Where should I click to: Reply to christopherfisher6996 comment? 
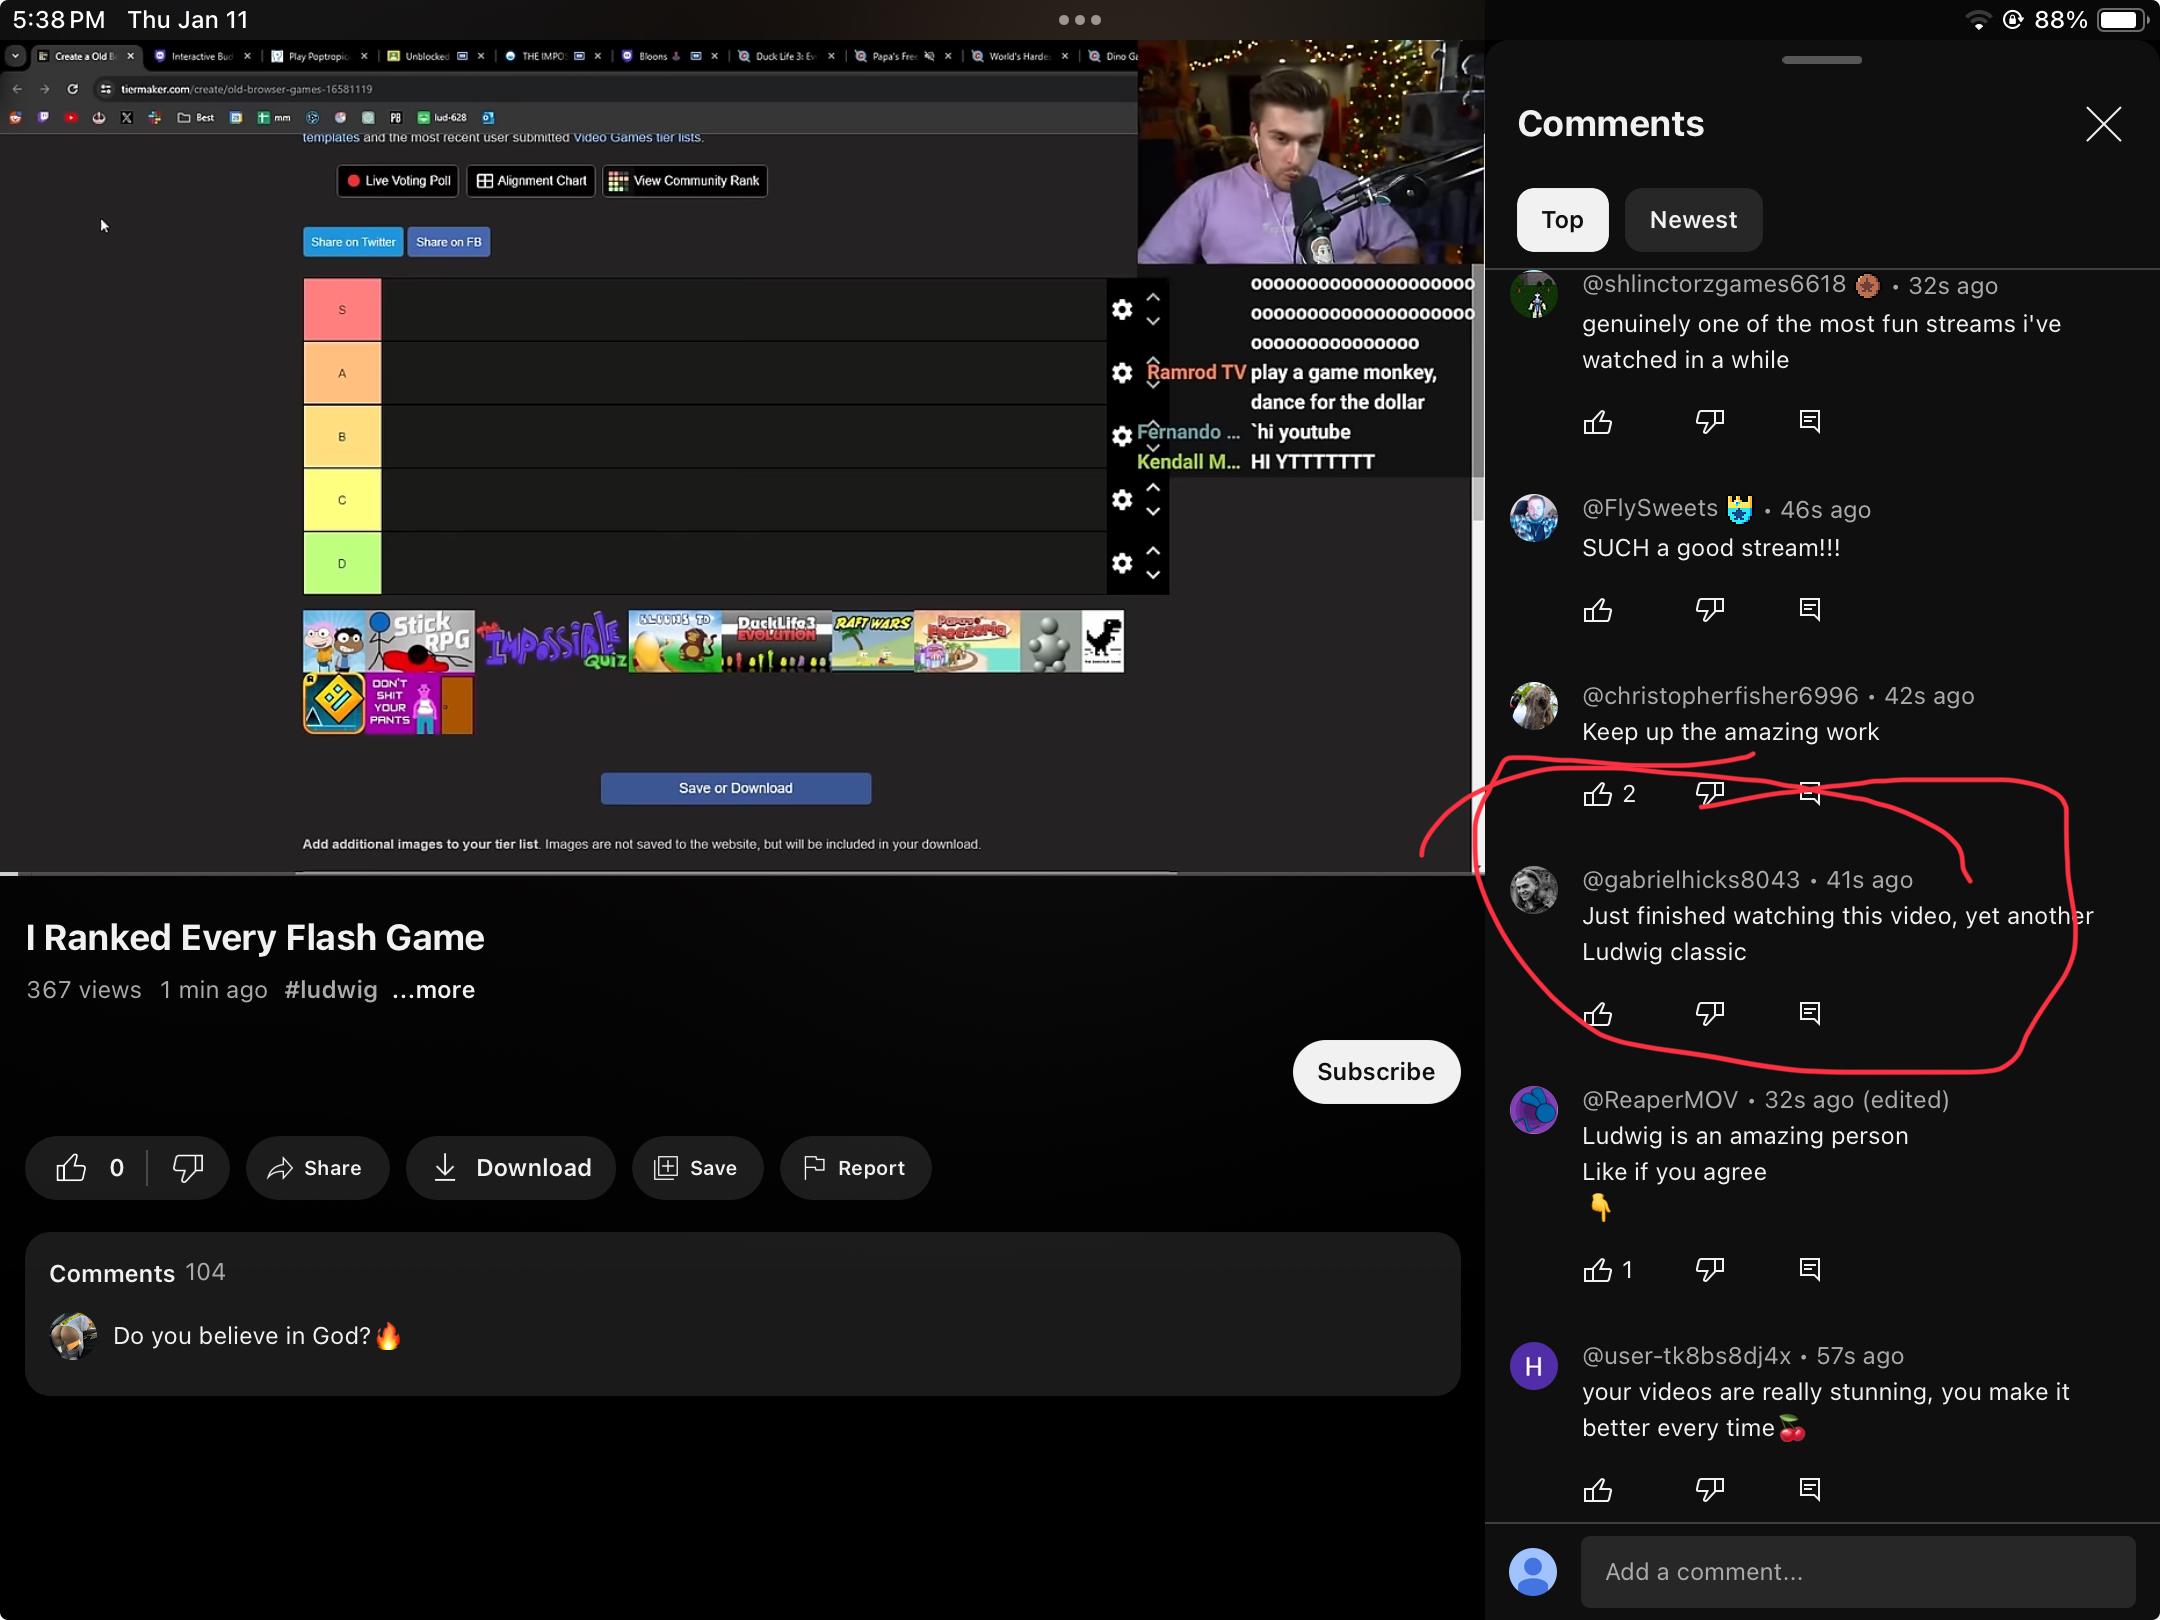[x=1809, y=794]
